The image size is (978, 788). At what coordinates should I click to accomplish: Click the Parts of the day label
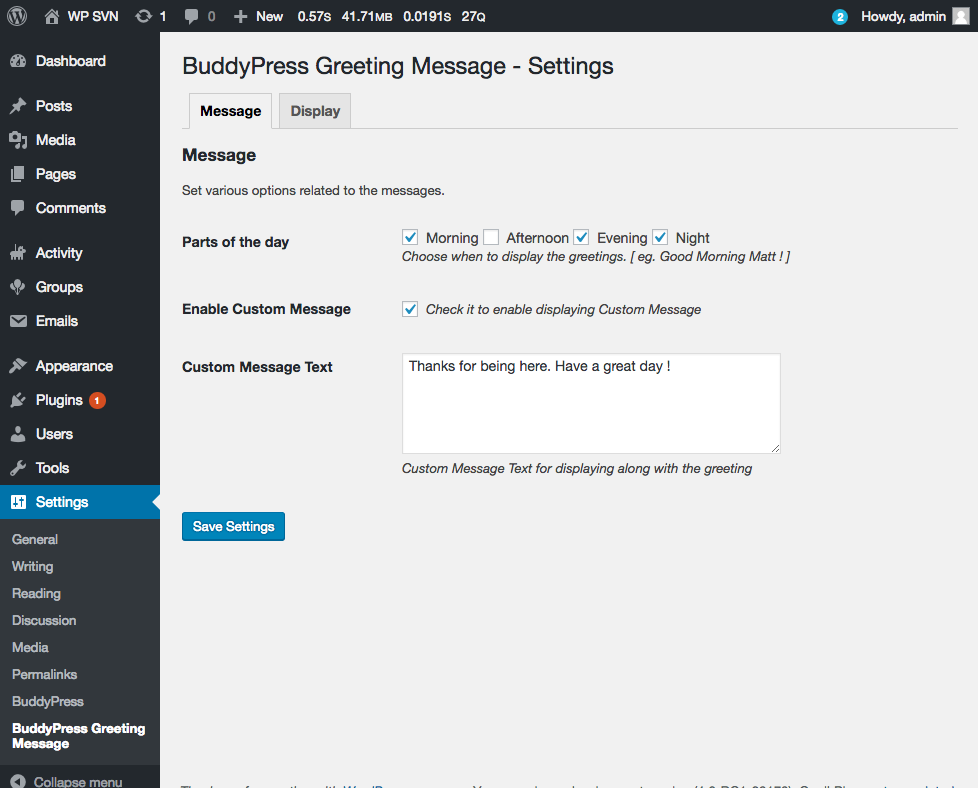(x=235, y=242)
